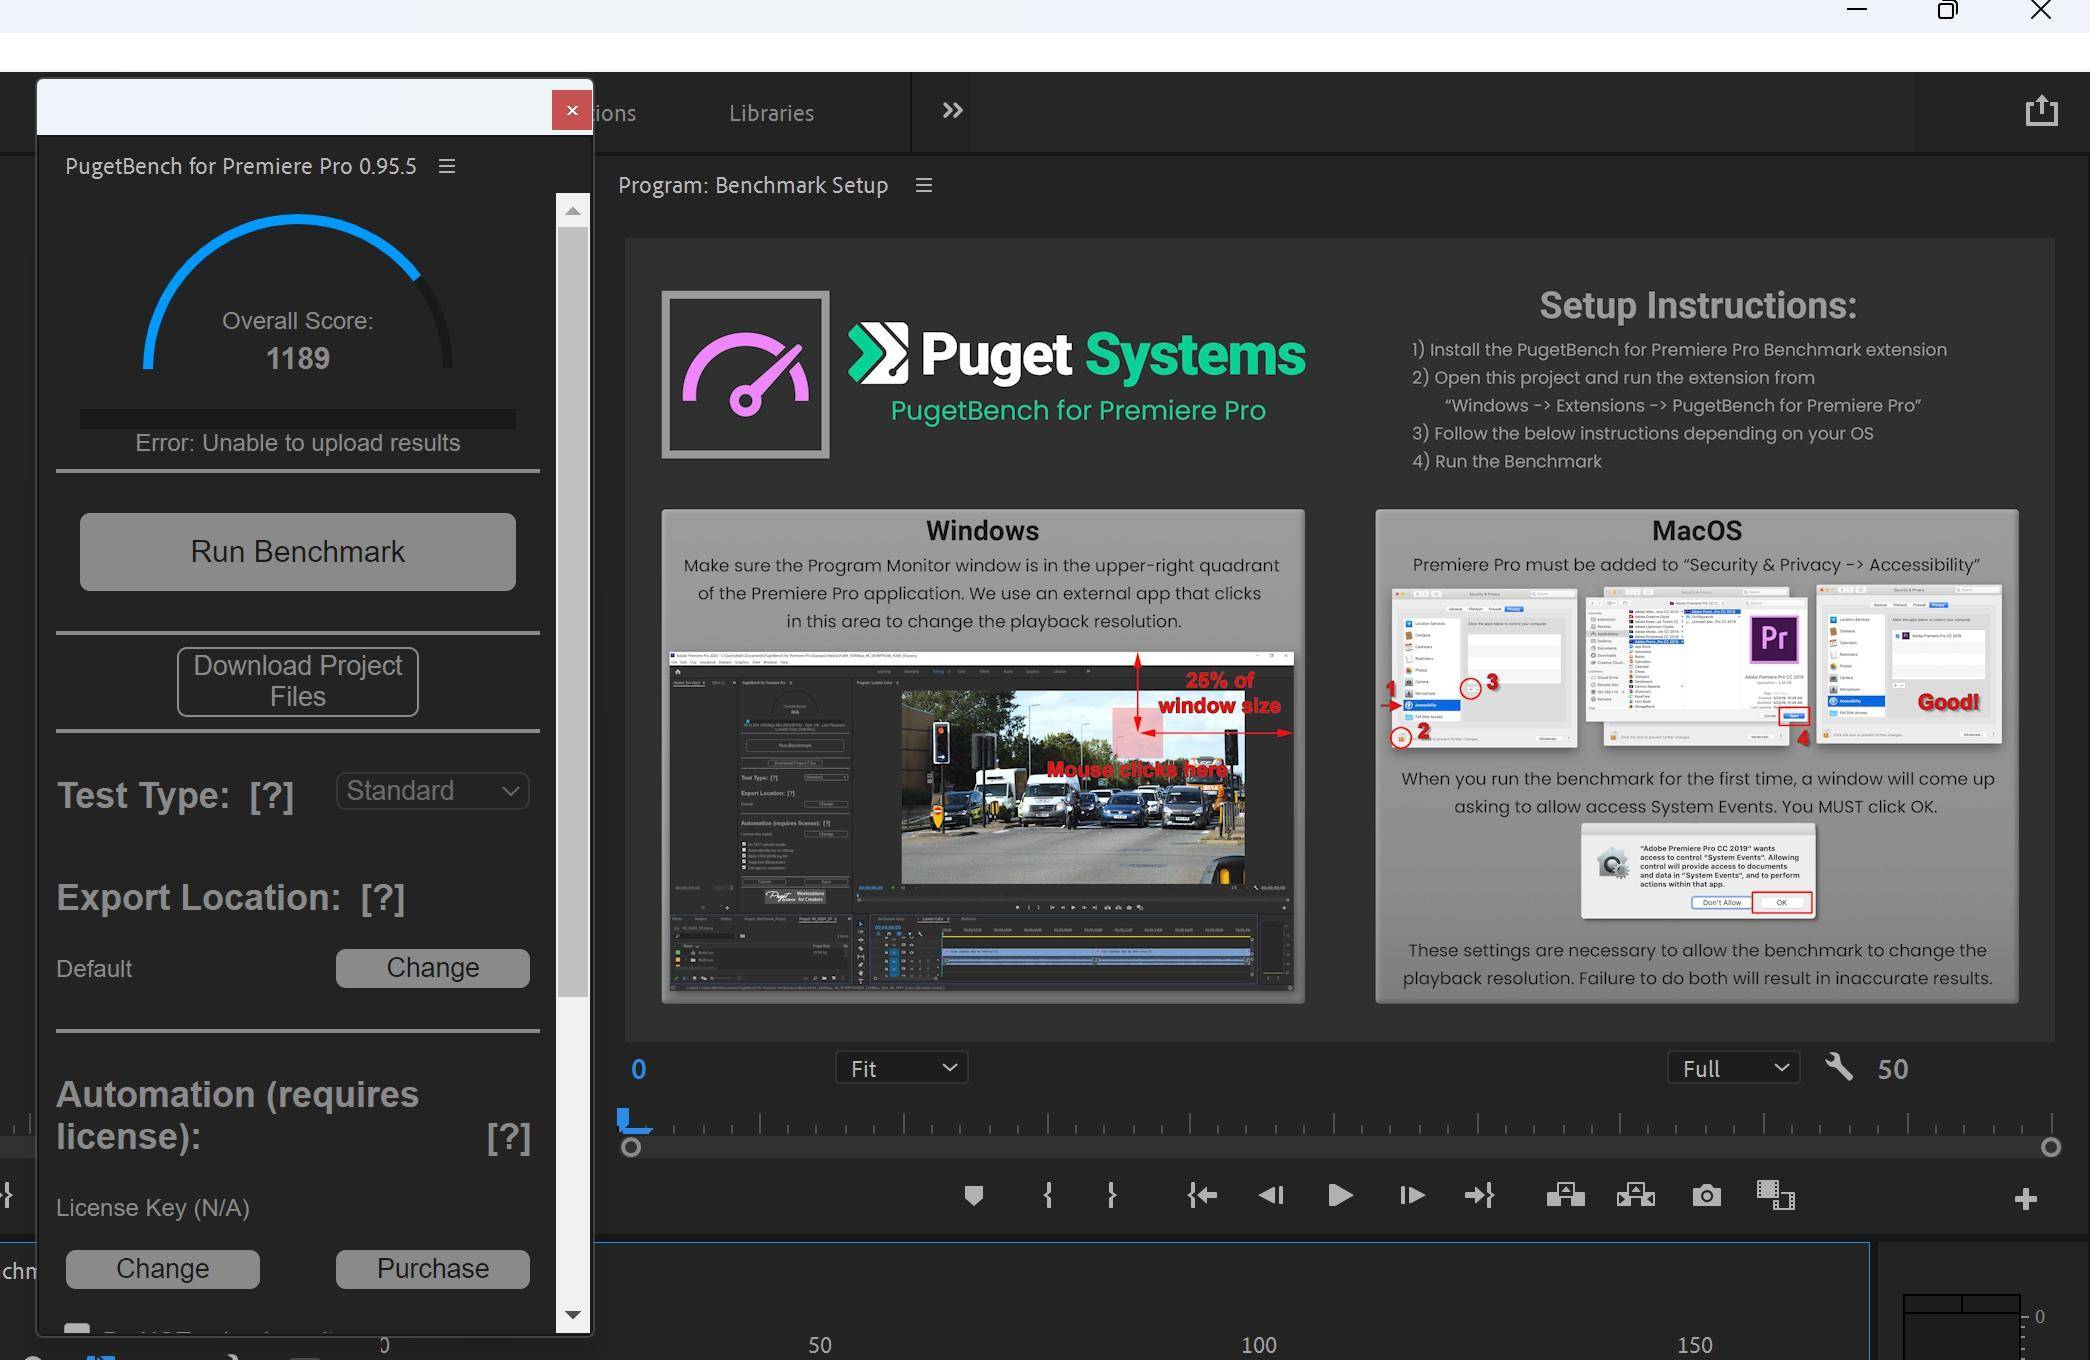
Task: Click the Run Benchmark button
Action: [297, 551]
